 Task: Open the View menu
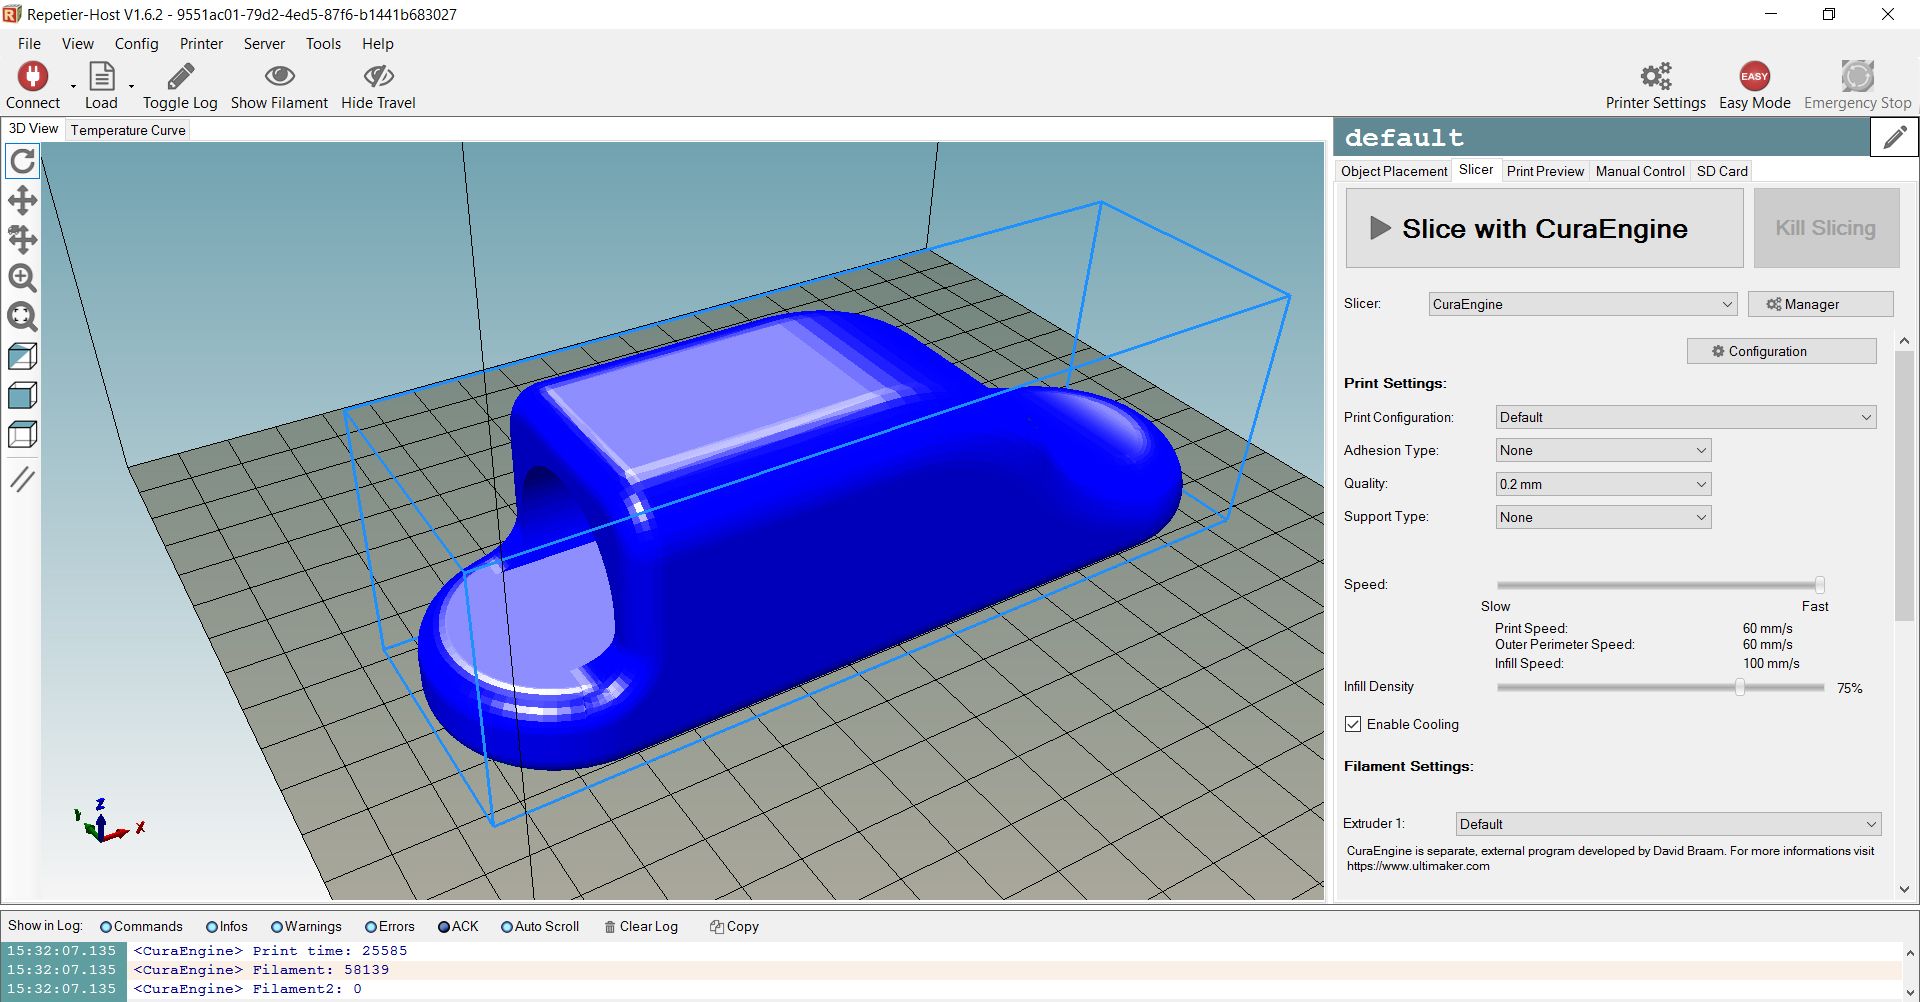[x=78, y=43]
